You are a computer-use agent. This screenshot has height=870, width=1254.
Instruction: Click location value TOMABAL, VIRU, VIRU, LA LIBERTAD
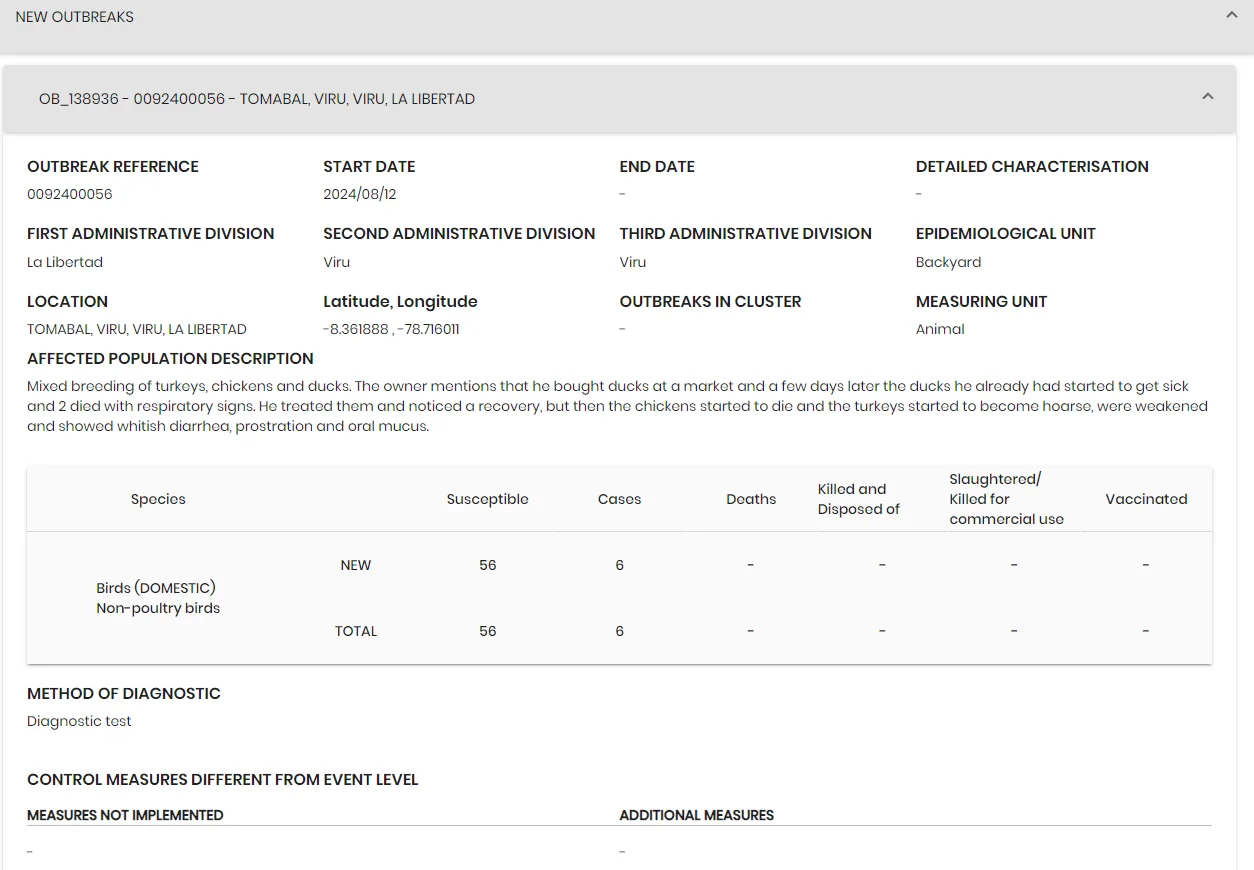tap(137, 329)
